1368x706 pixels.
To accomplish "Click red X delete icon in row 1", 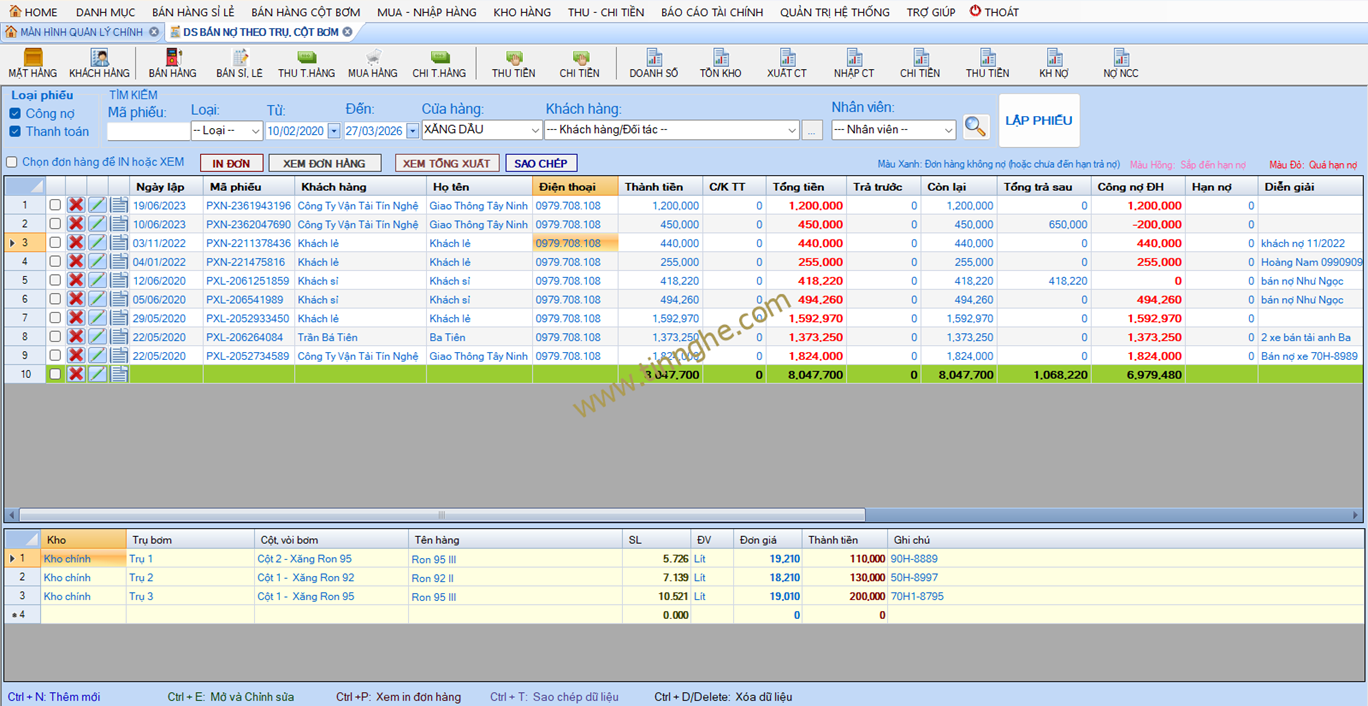I will coord(76,205).
